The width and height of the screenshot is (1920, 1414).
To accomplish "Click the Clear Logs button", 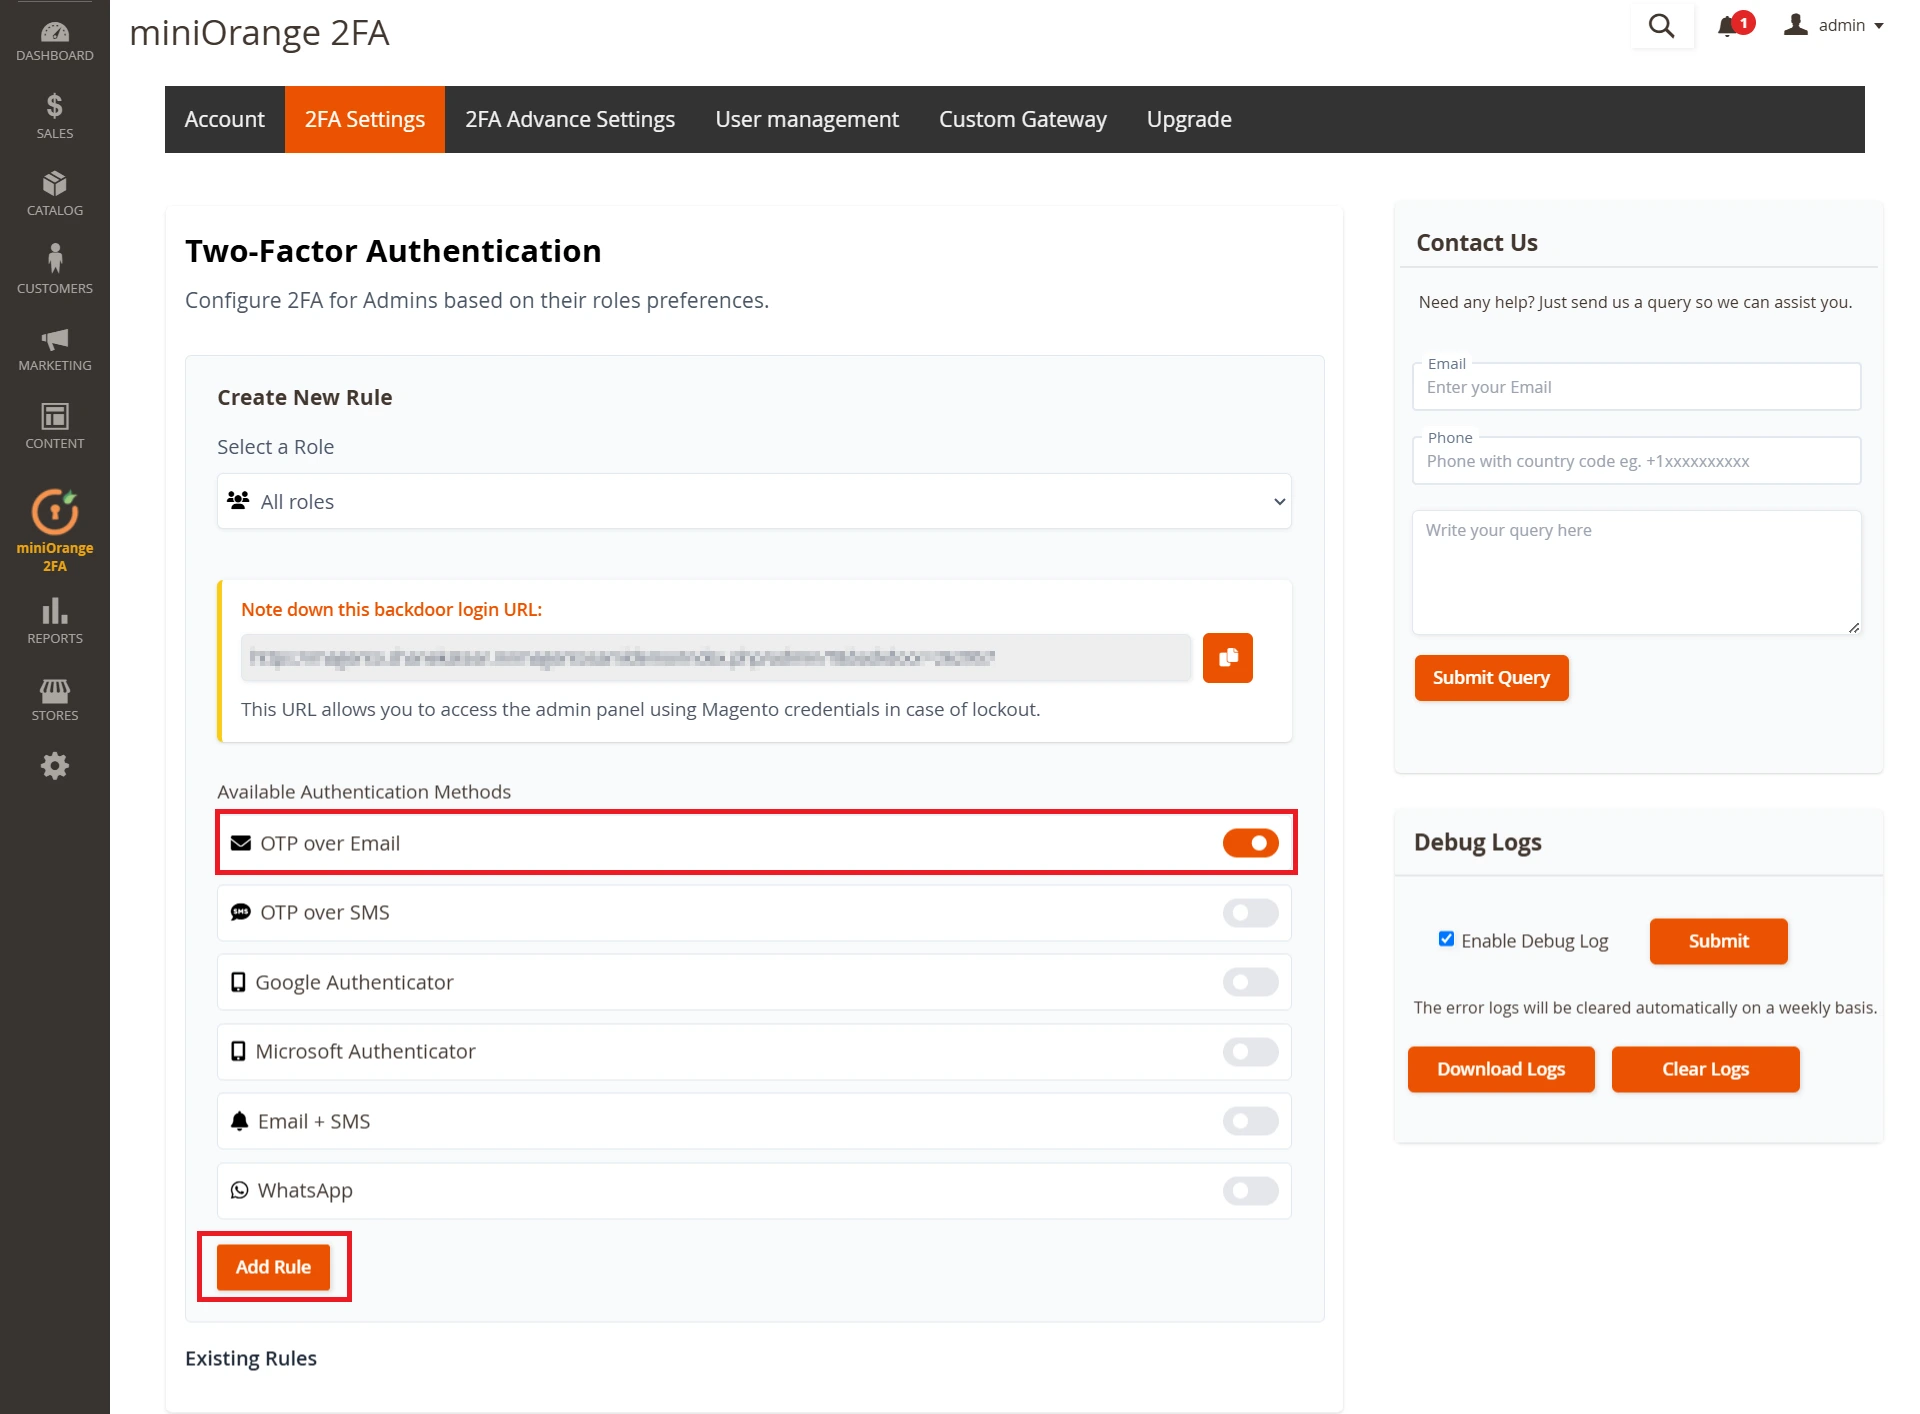I will point(1705,1069).
